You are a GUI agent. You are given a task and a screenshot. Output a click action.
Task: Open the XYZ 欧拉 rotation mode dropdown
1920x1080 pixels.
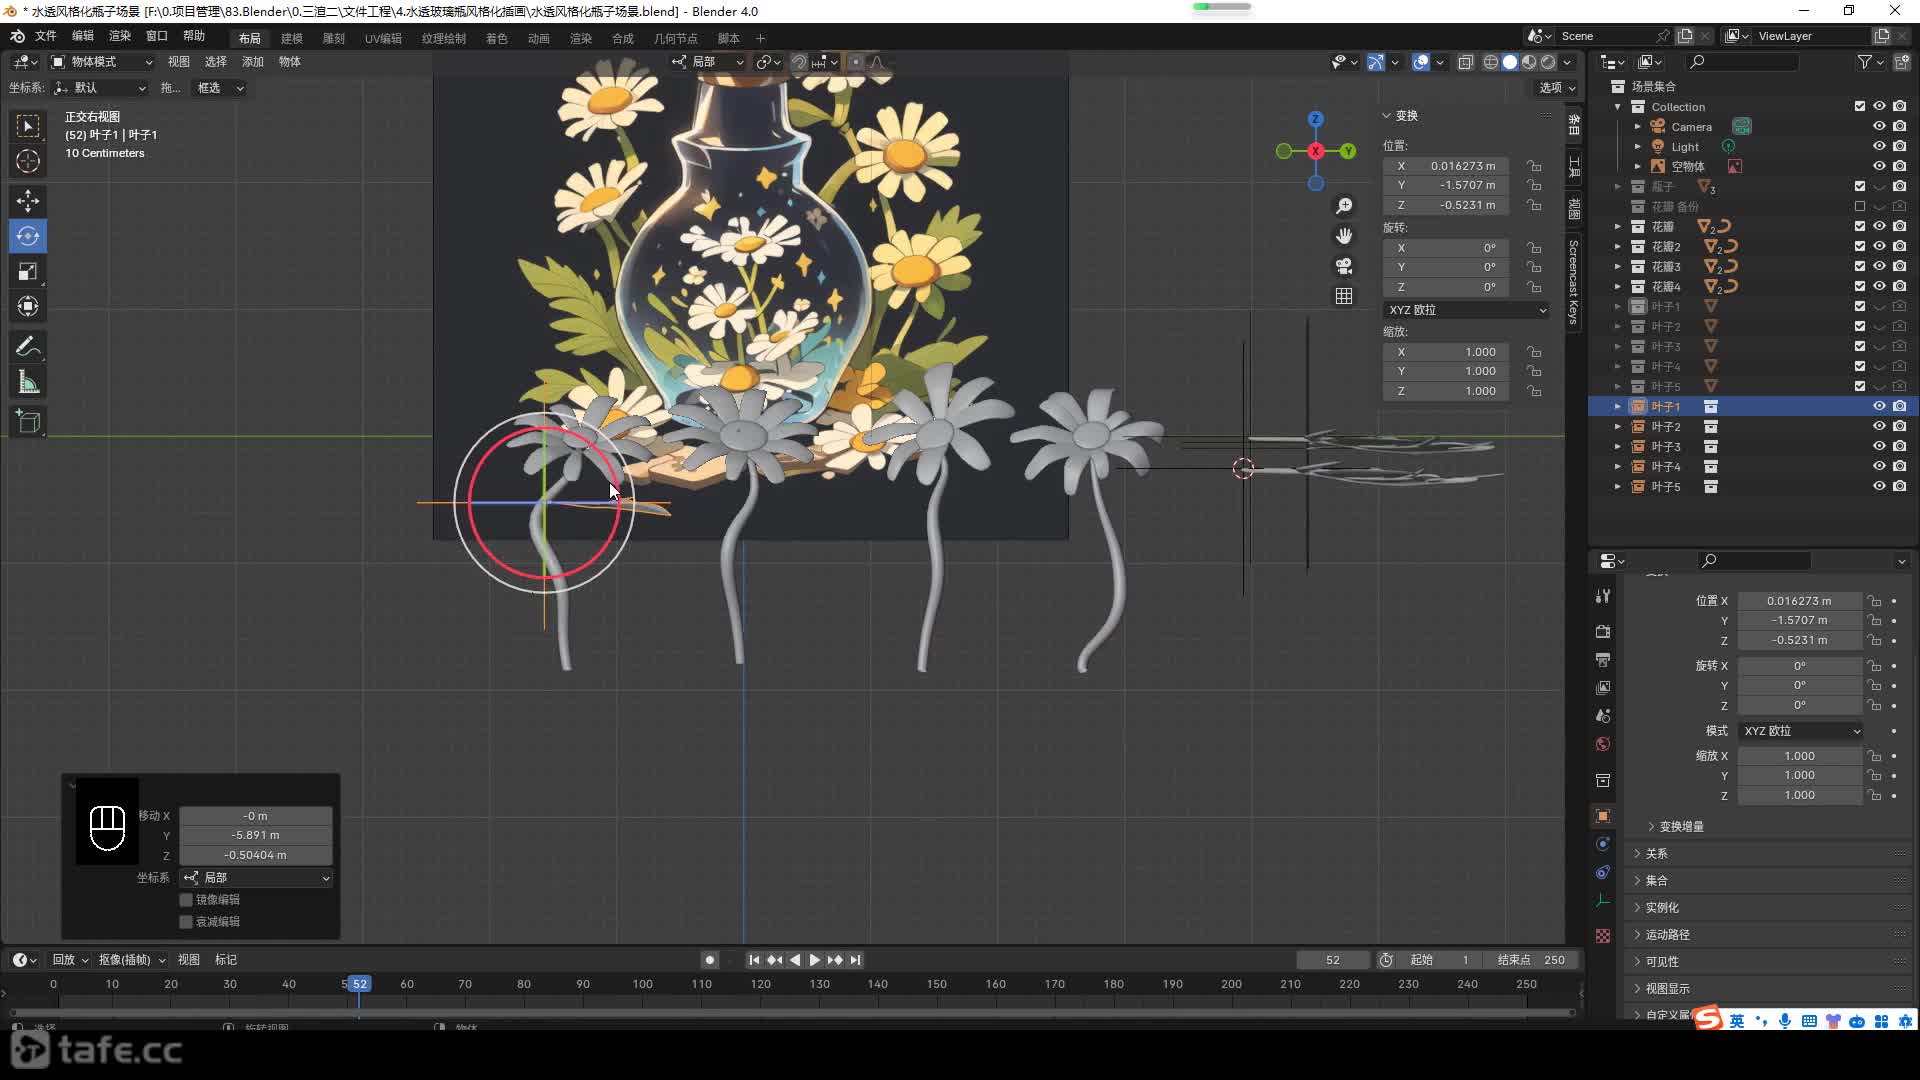point(1467,310)
